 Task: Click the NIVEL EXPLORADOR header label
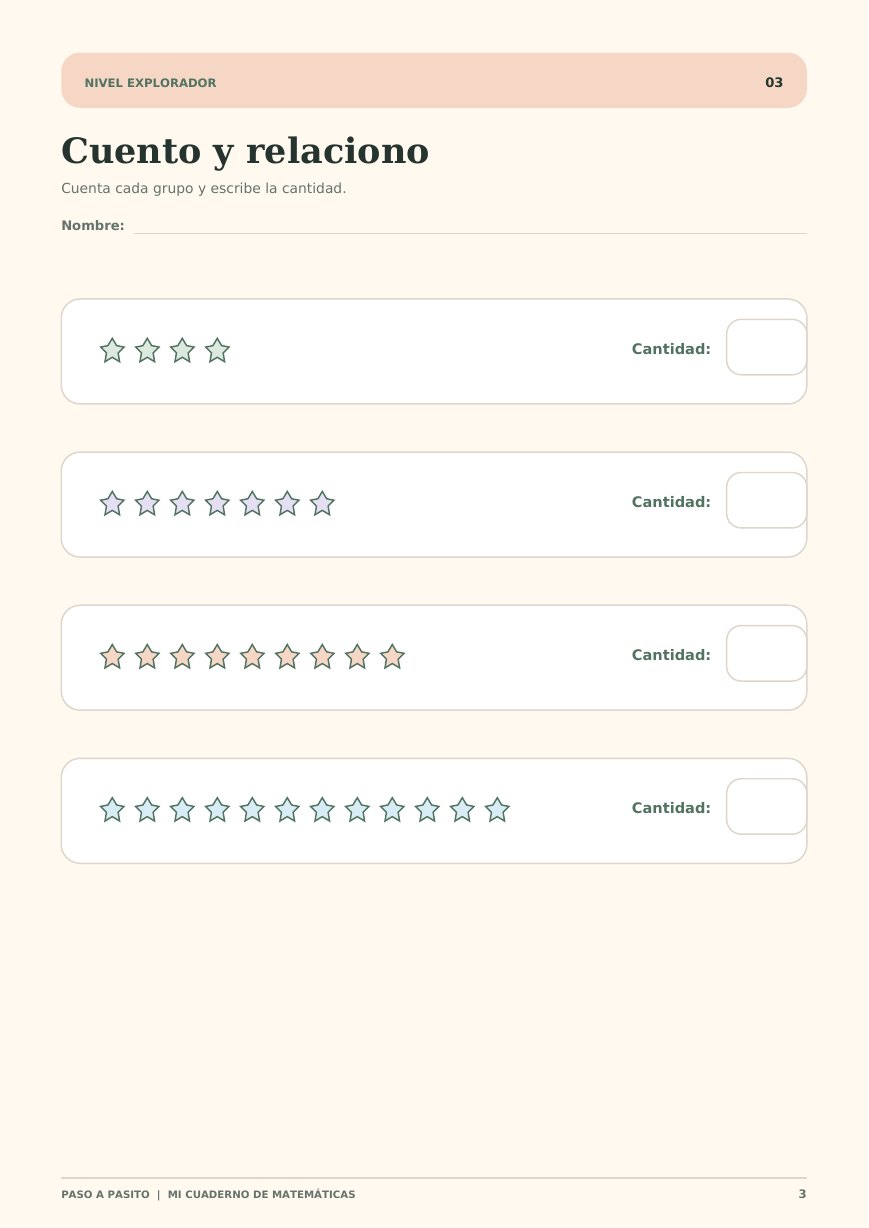[x=150, y=83]
